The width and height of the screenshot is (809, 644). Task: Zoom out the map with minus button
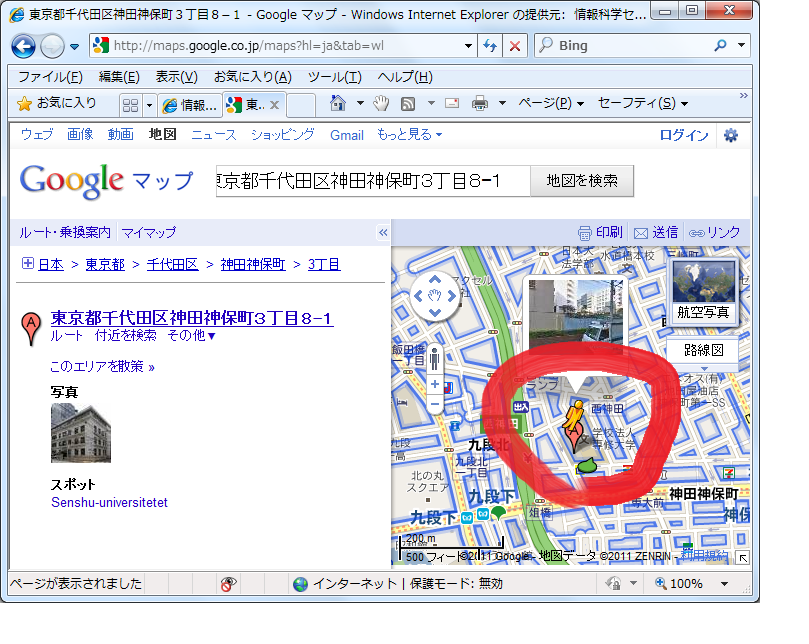click(x=435, y=404)
